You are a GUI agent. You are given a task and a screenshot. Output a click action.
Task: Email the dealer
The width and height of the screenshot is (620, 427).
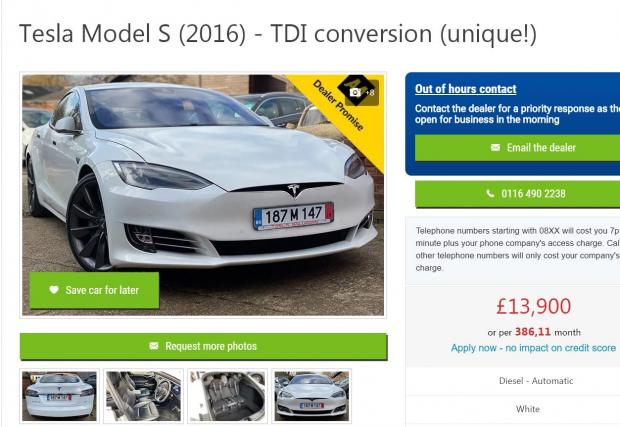(x=518, y=148)
